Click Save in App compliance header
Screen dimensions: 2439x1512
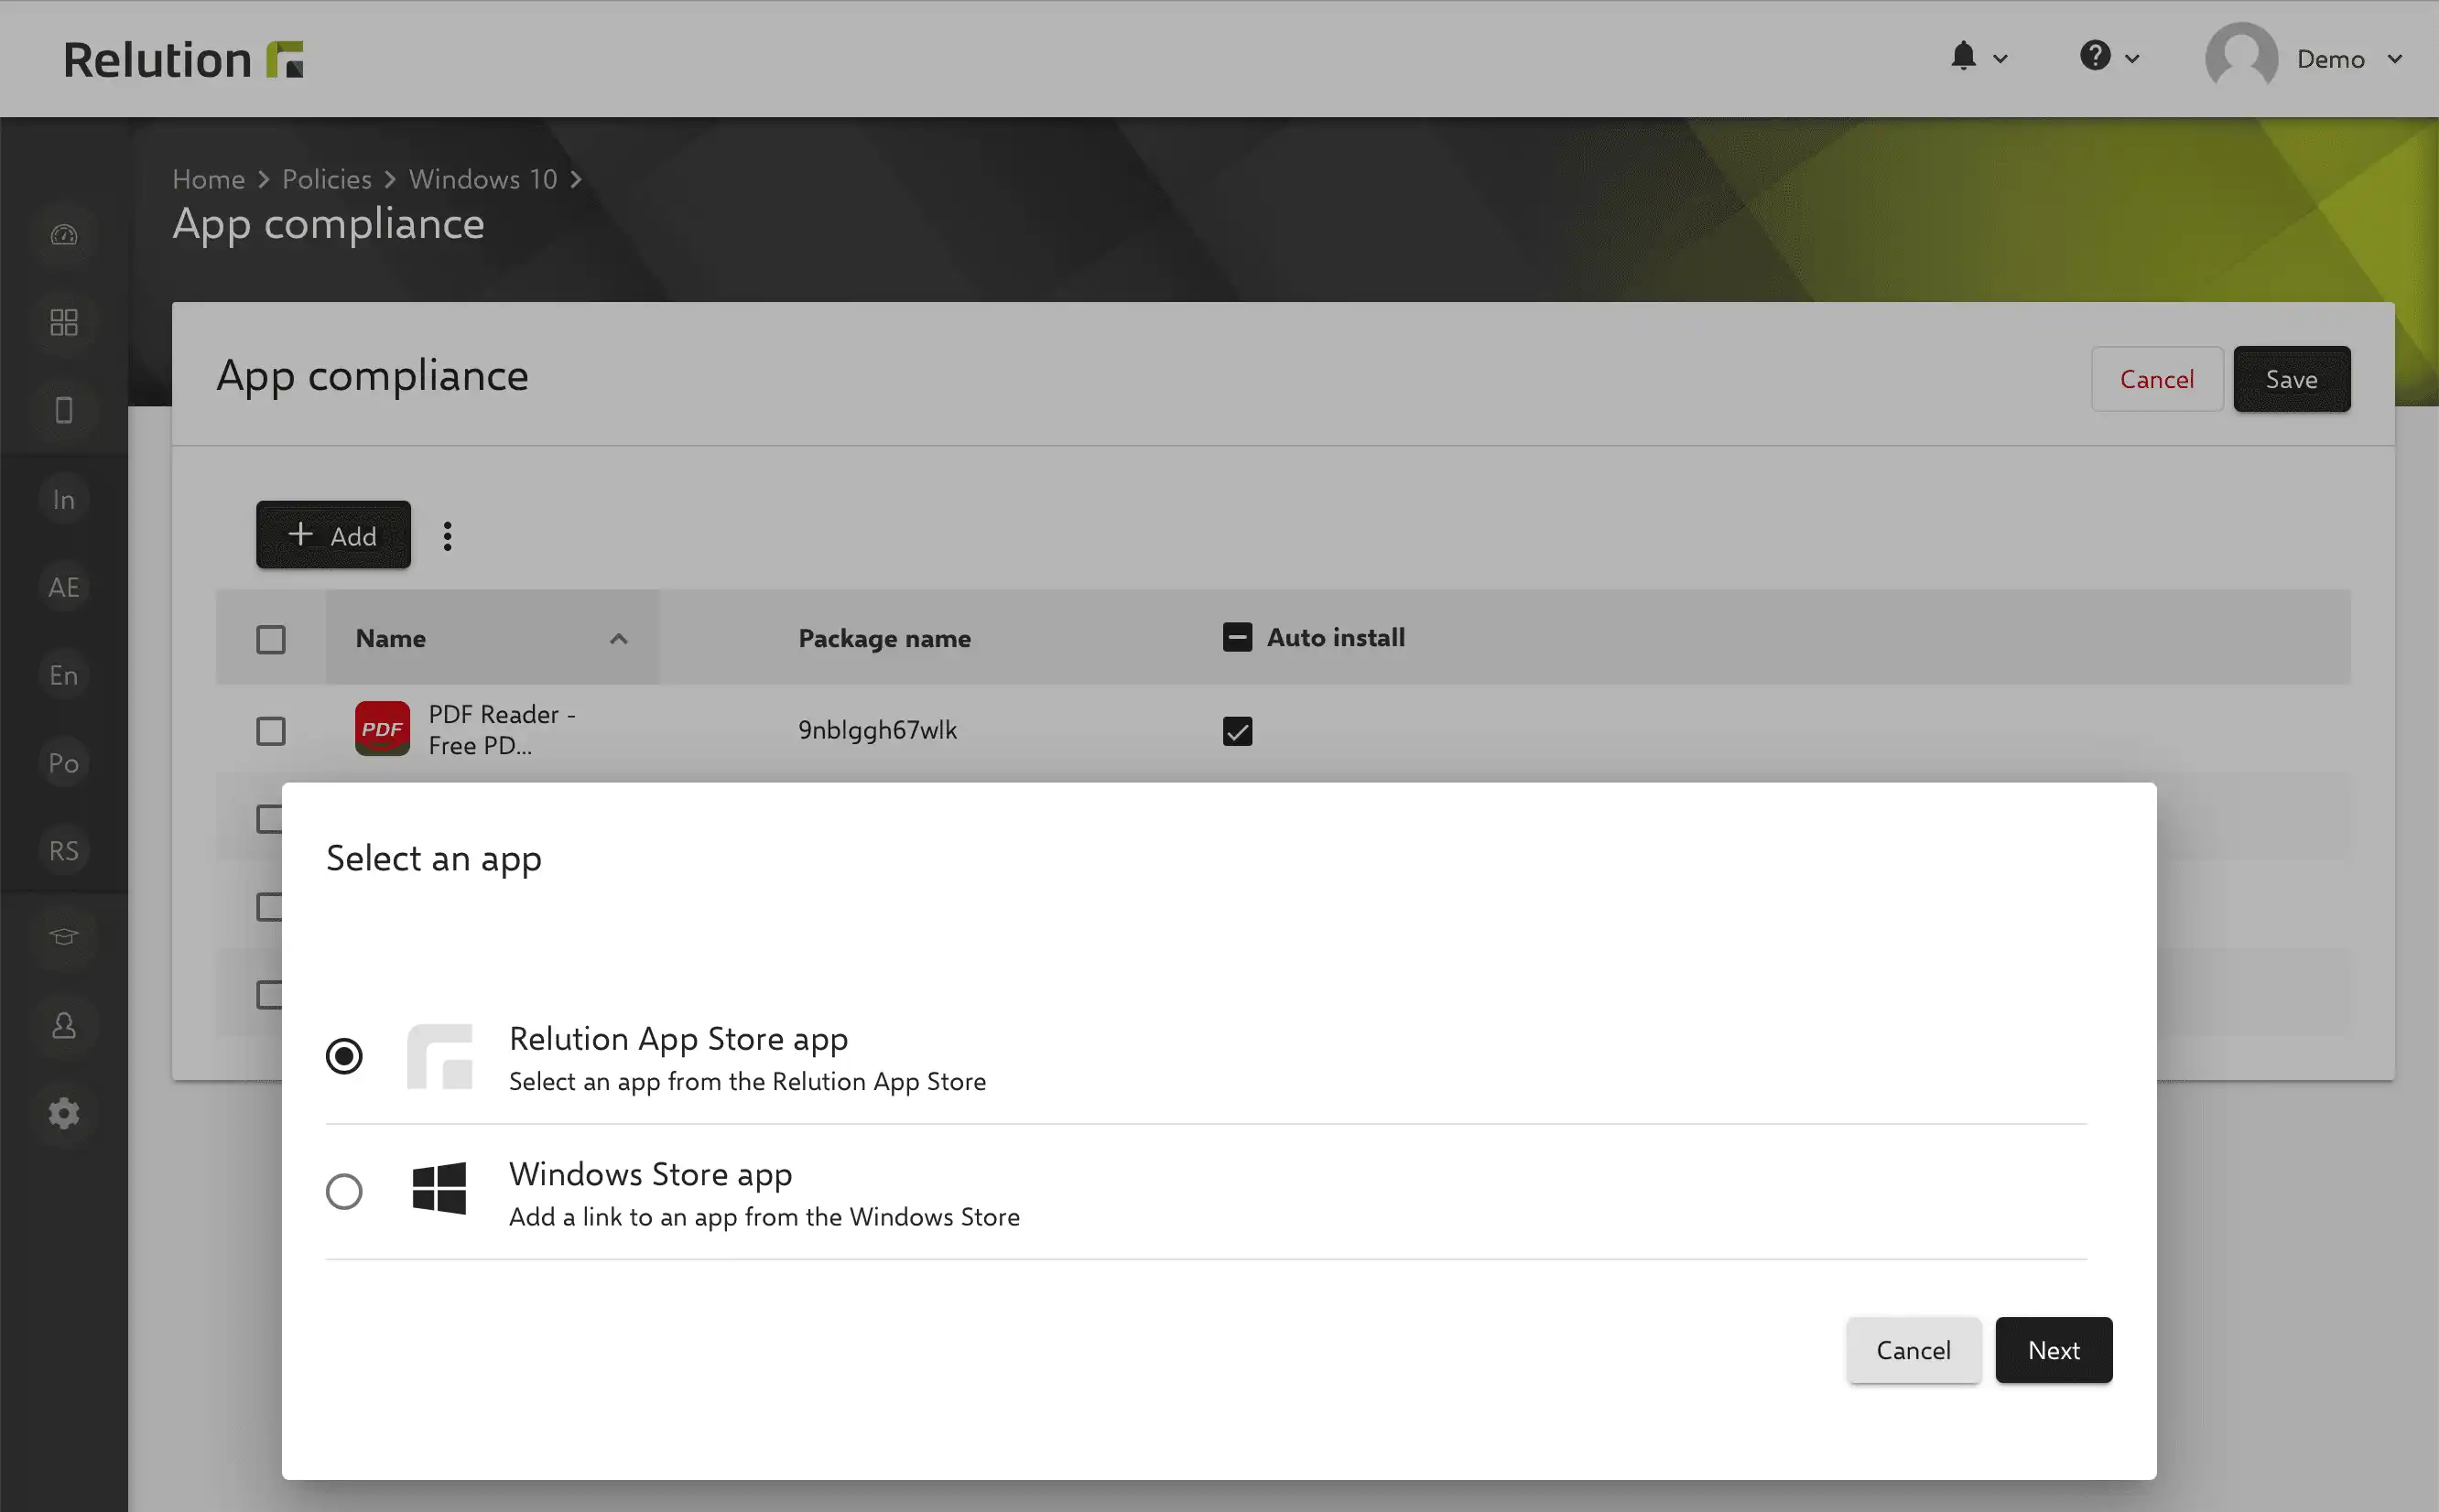(2291, 379)
